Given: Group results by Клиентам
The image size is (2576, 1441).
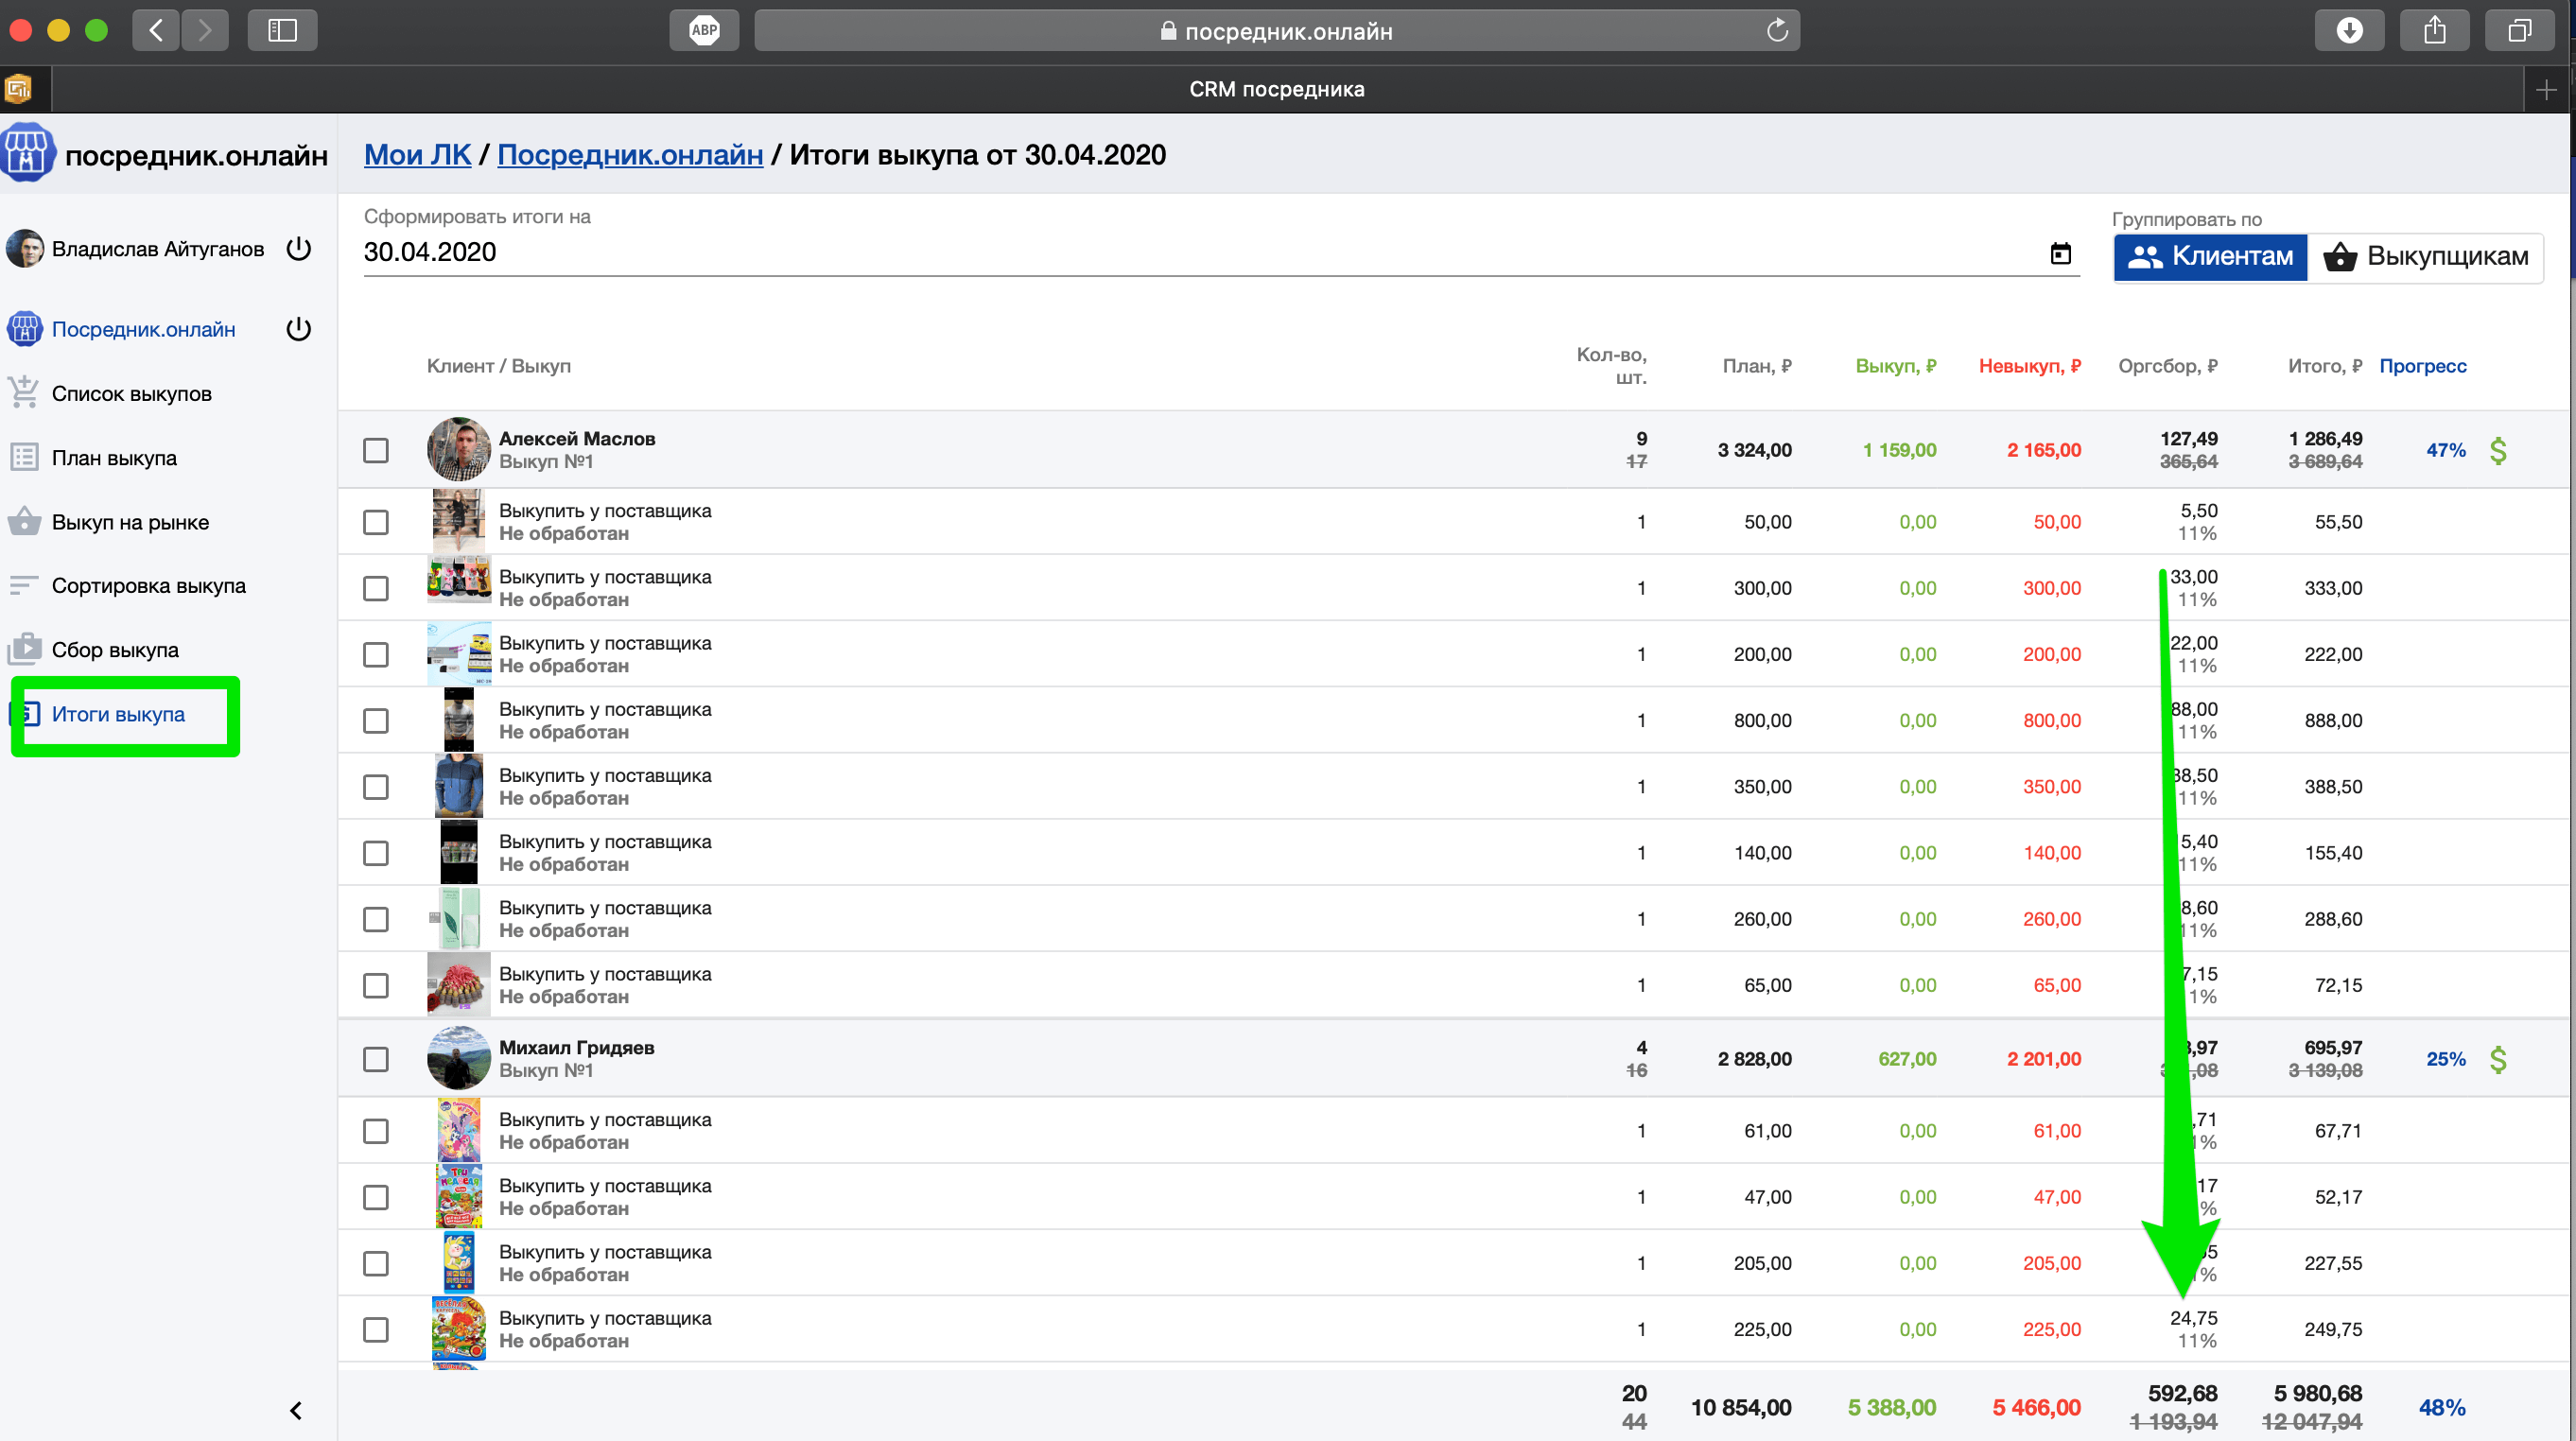Looking at the screenshot, I should (x=2210, y=257).
